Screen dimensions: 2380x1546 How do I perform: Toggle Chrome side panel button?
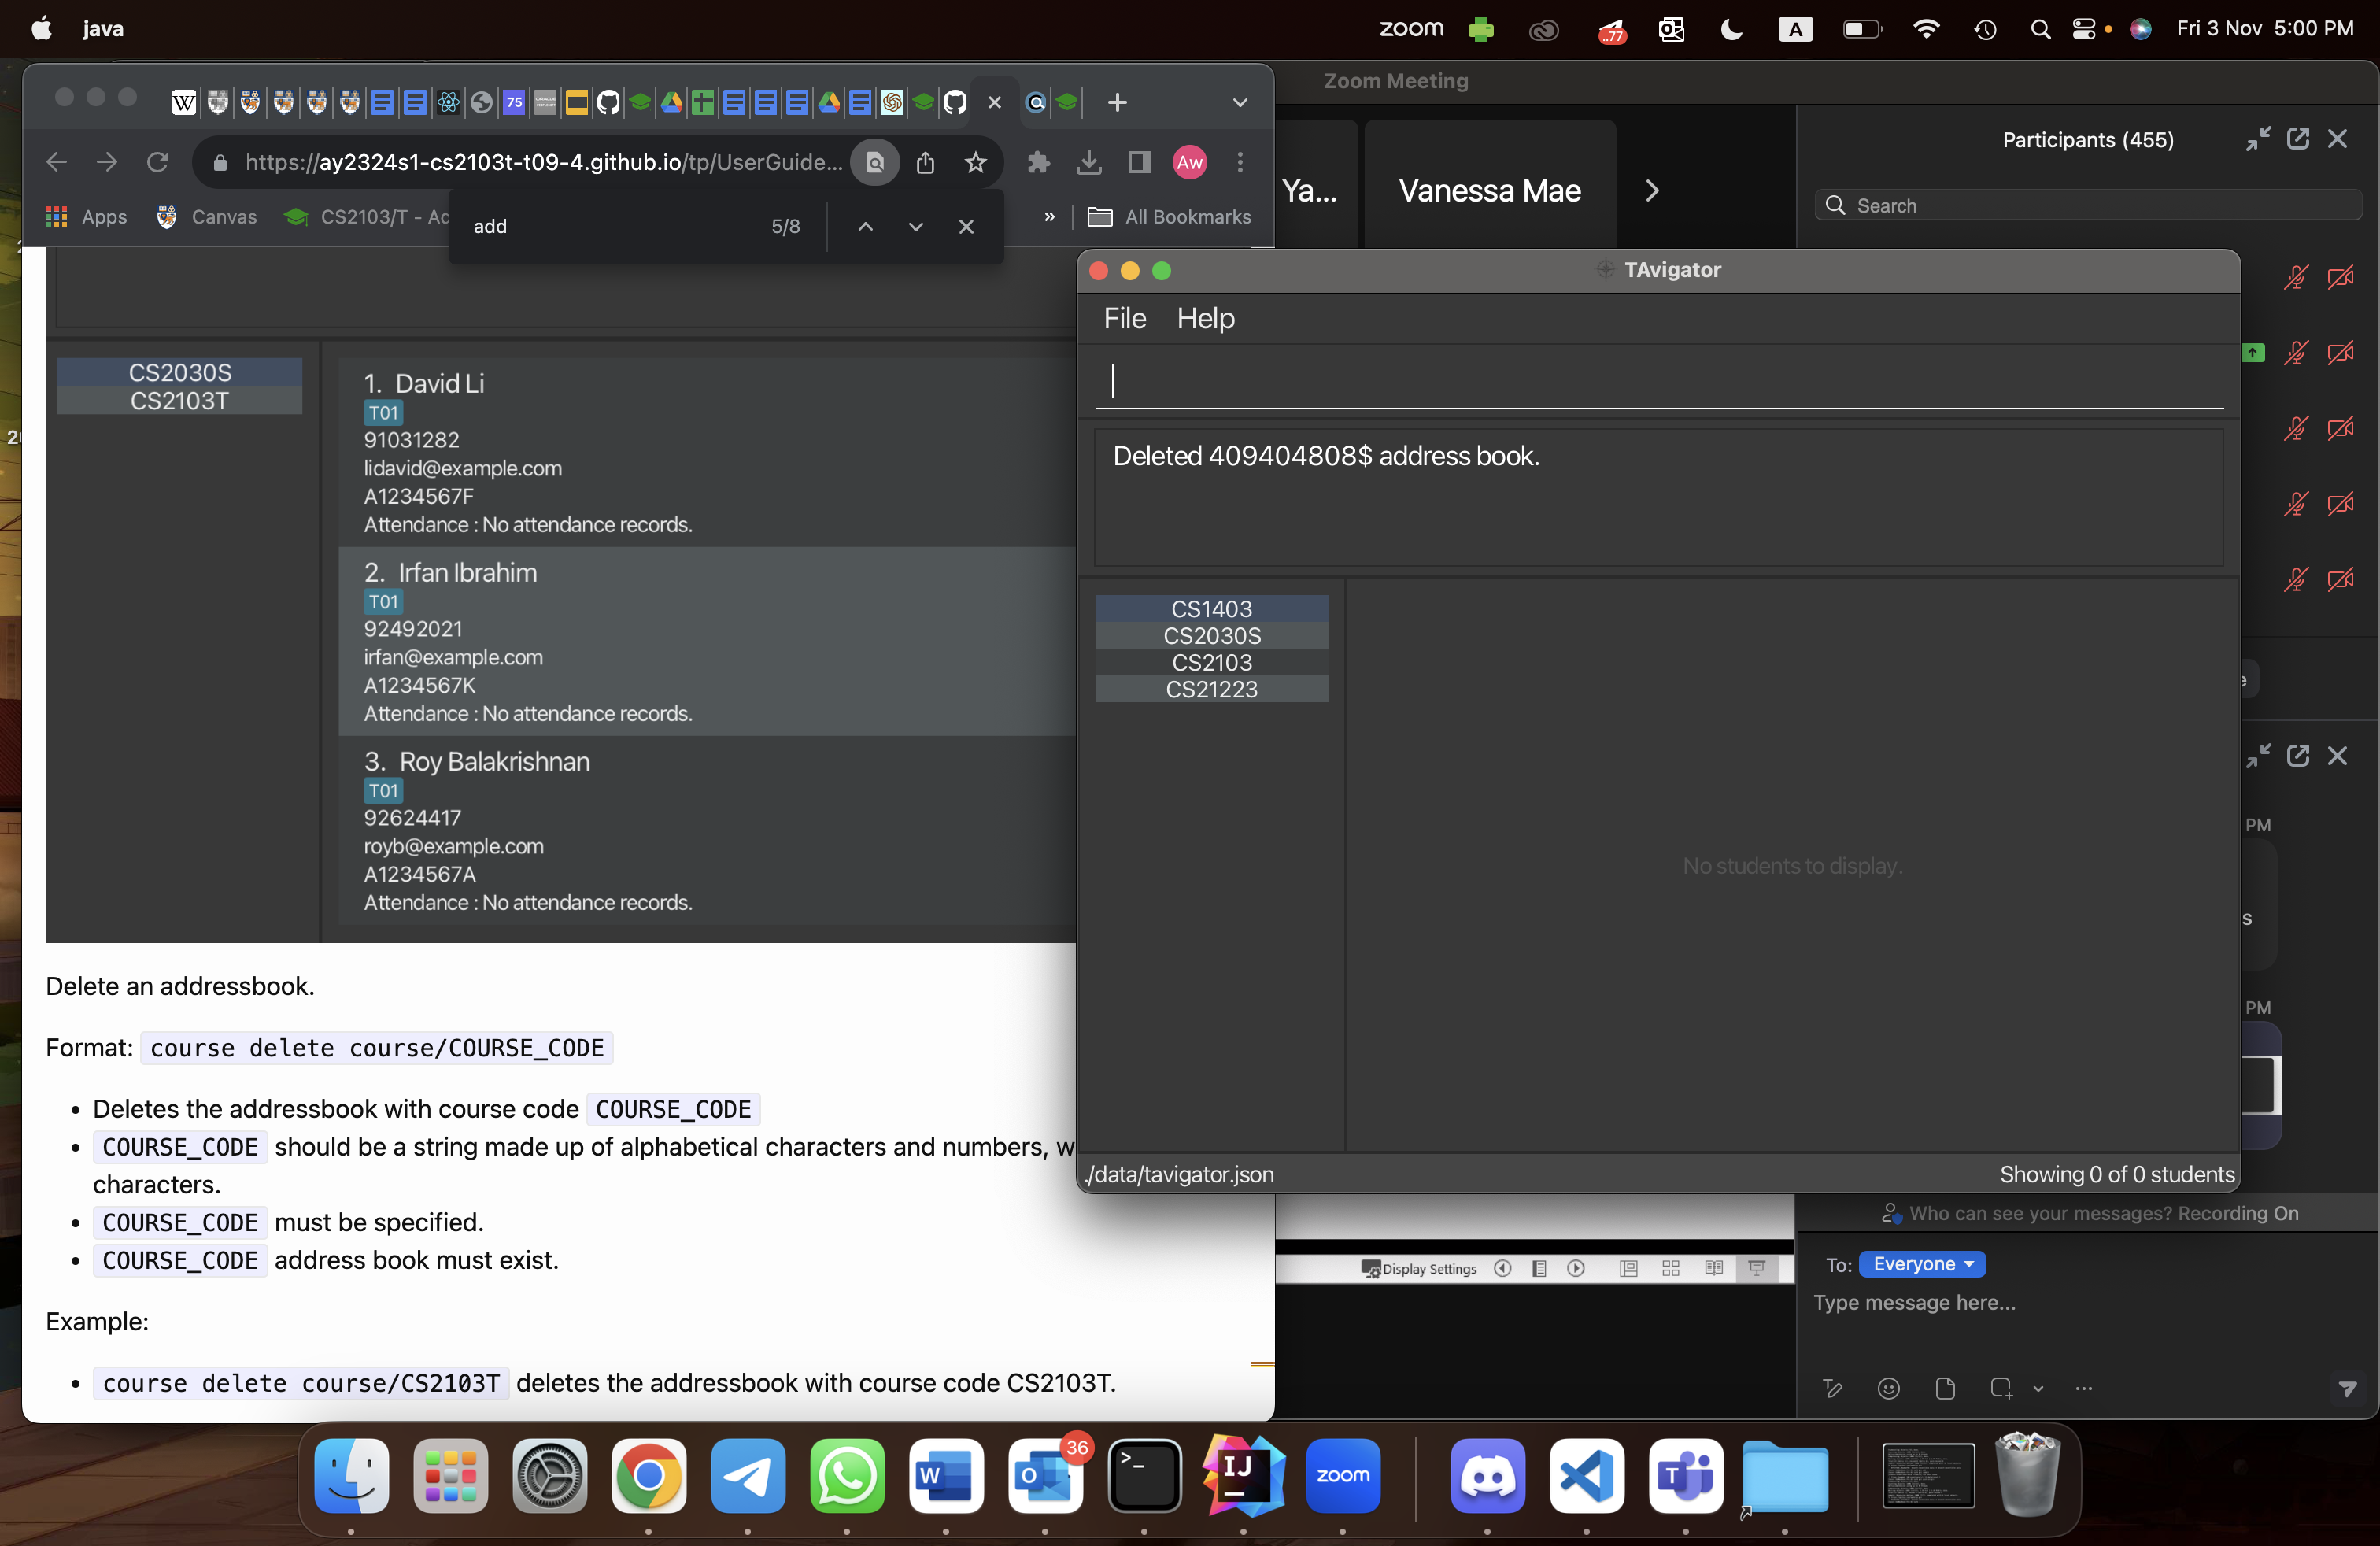pos(1138,162)
